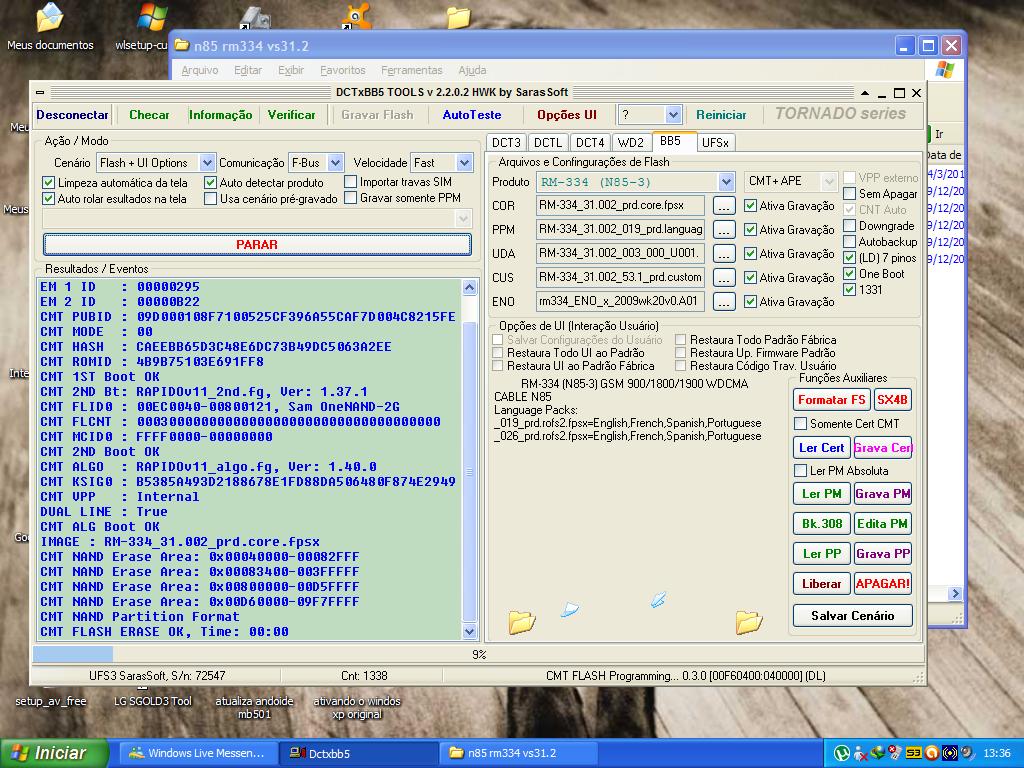The height and width of the screenshot is (768, 1024).
Task: Open Meus documentos desktop icon
Action: [50, 27]
